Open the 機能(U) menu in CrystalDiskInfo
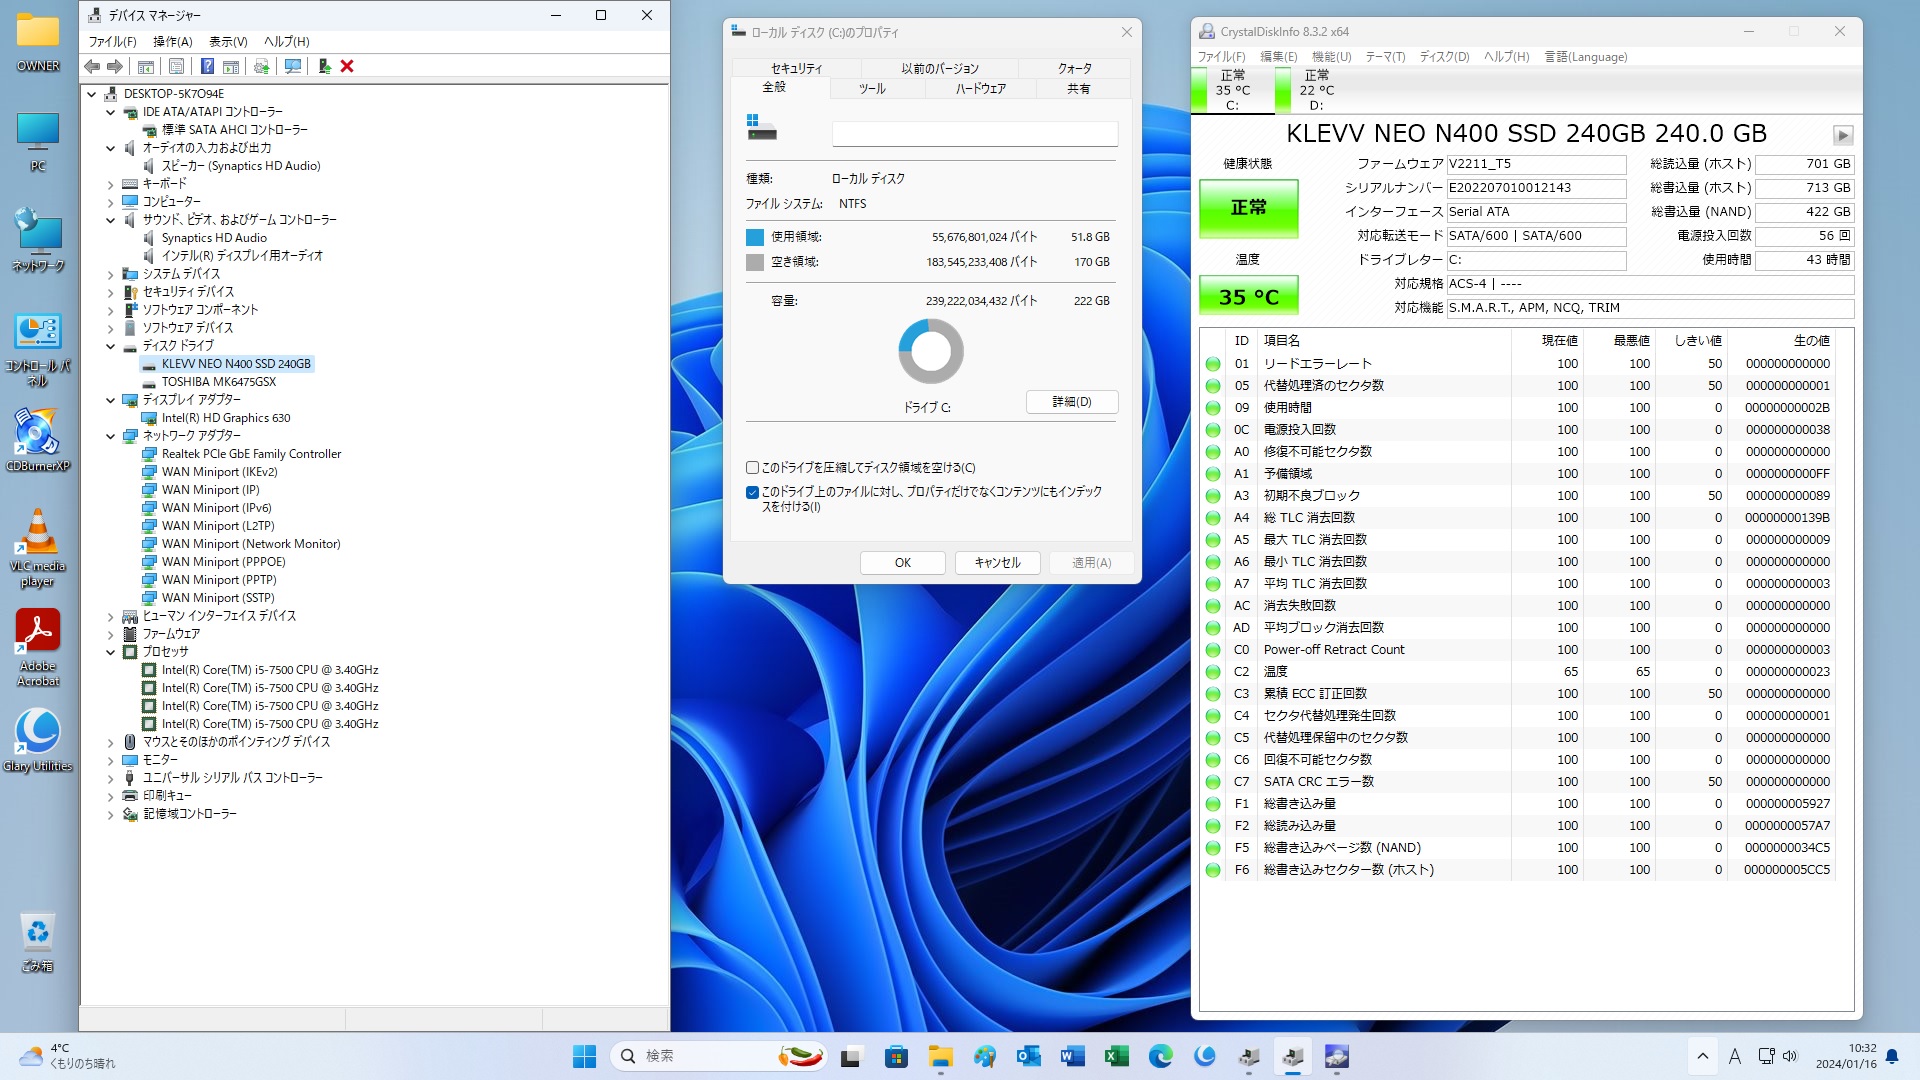 tap(1331, 57)
